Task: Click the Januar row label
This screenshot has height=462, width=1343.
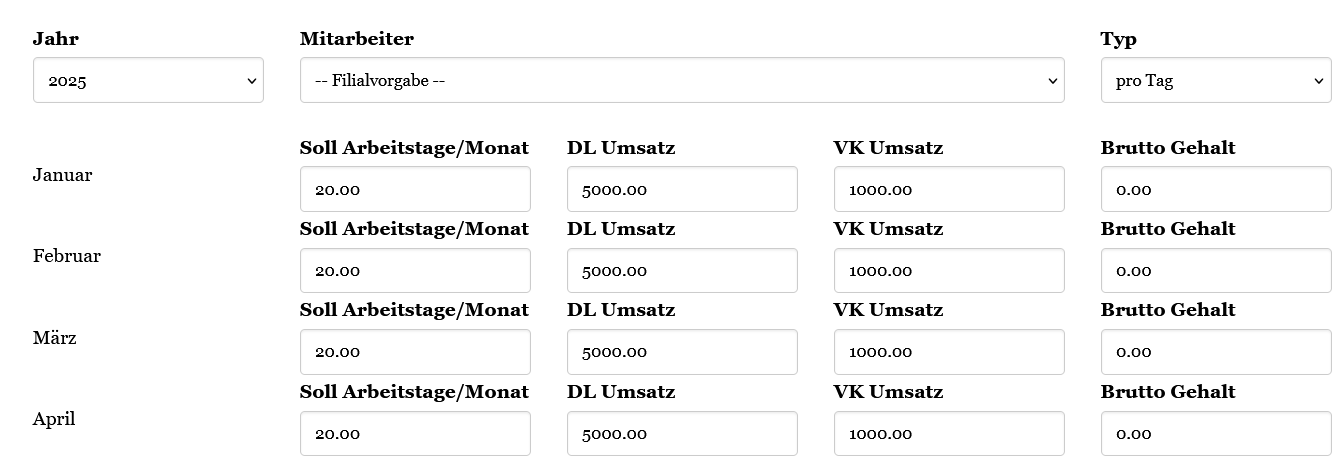Action: pyautogui.click(x=62, y=175)
